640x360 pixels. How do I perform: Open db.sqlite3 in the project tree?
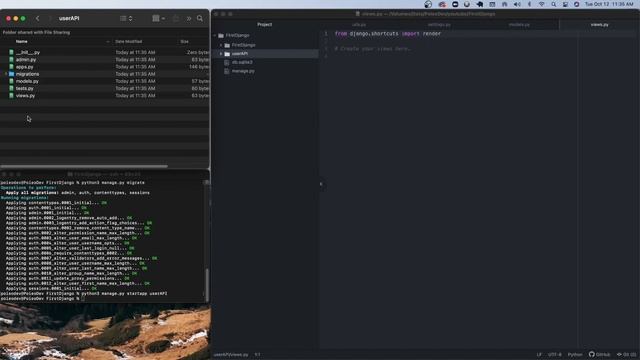click(242, 62)
